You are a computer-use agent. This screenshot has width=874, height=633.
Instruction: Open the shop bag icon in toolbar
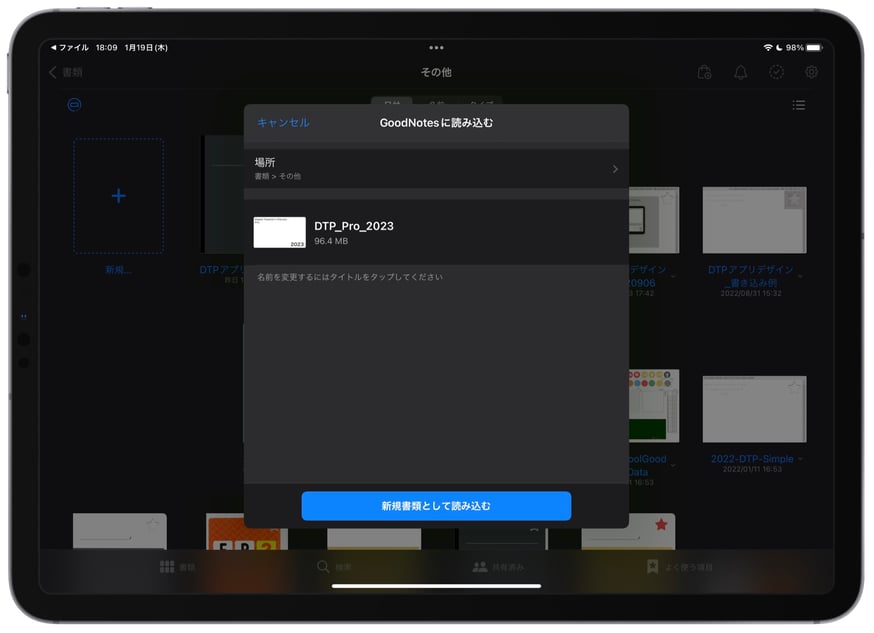click(705, 72)
